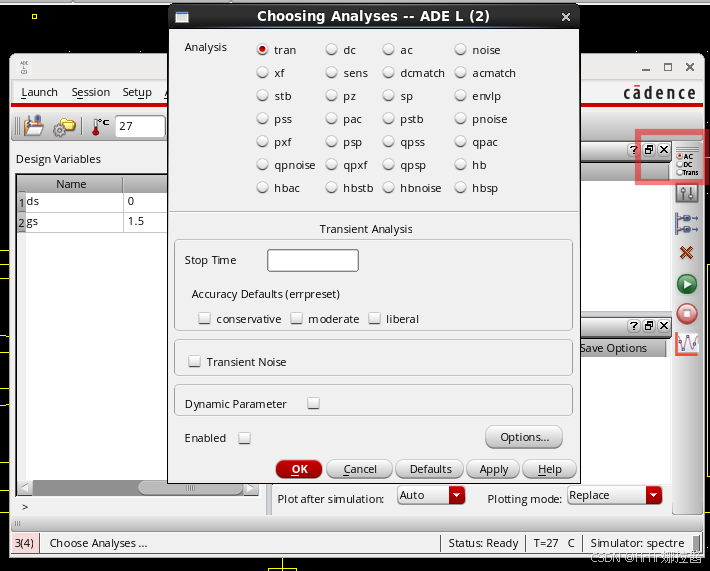The width and height of the screenshot is (710, 571).
Task: Select the dc analysis radio button
Action: pos(331,49)
